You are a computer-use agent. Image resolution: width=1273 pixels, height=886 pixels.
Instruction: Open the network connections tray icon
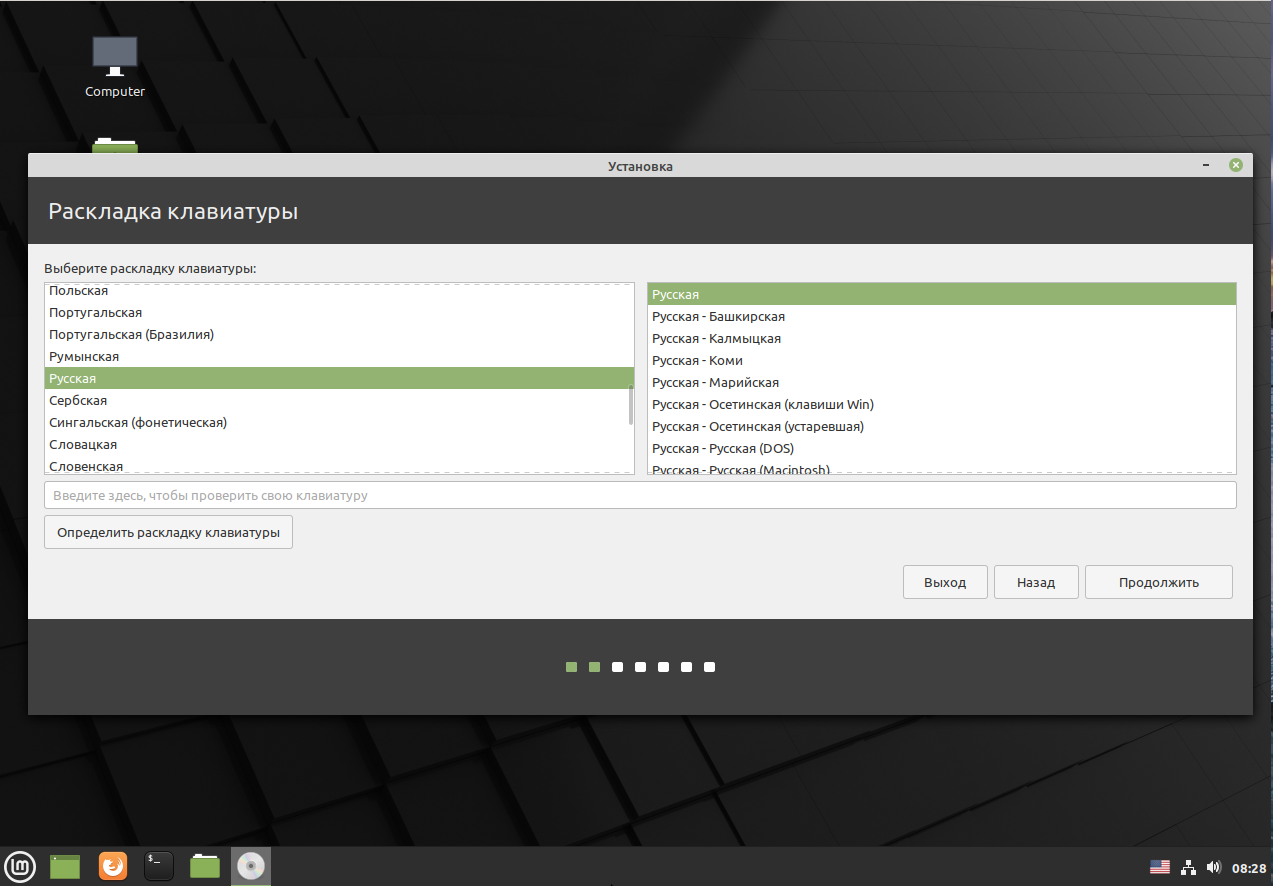coord(1188,867)
